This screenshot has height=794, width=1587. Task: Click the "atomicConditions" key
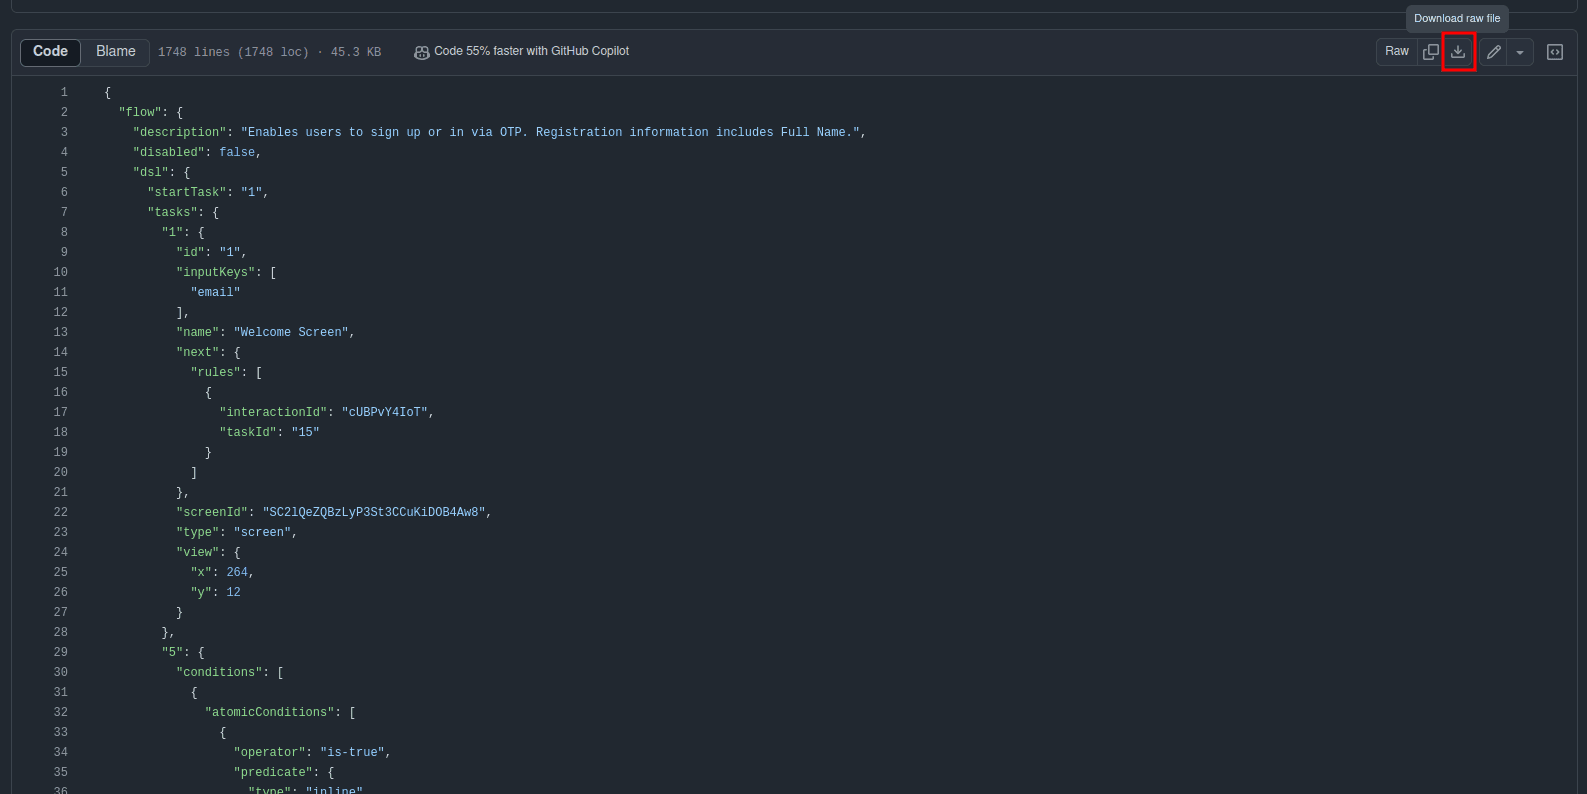(270, 712)
